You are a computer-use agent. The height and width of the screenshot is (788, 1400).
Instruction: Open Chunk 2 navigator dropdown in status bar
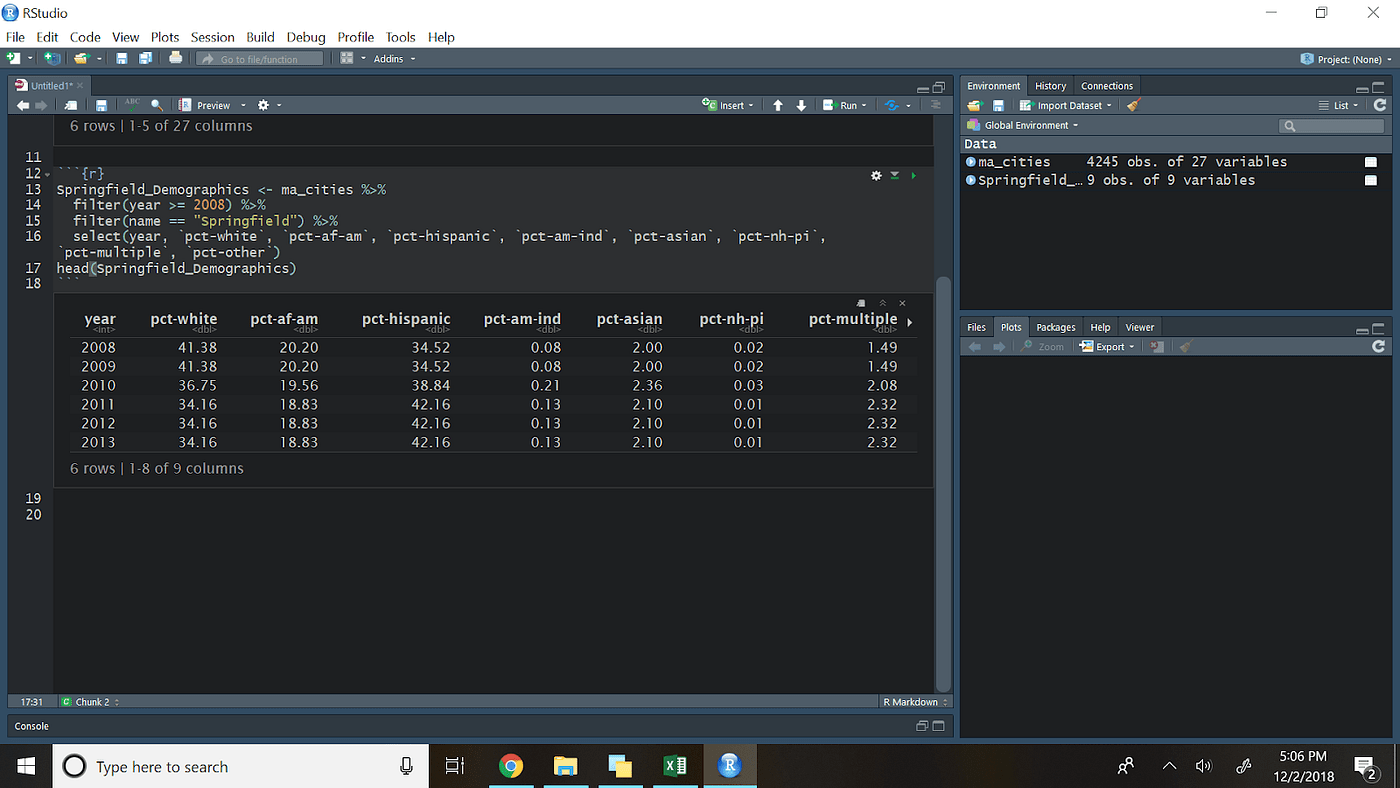[90, 702]
